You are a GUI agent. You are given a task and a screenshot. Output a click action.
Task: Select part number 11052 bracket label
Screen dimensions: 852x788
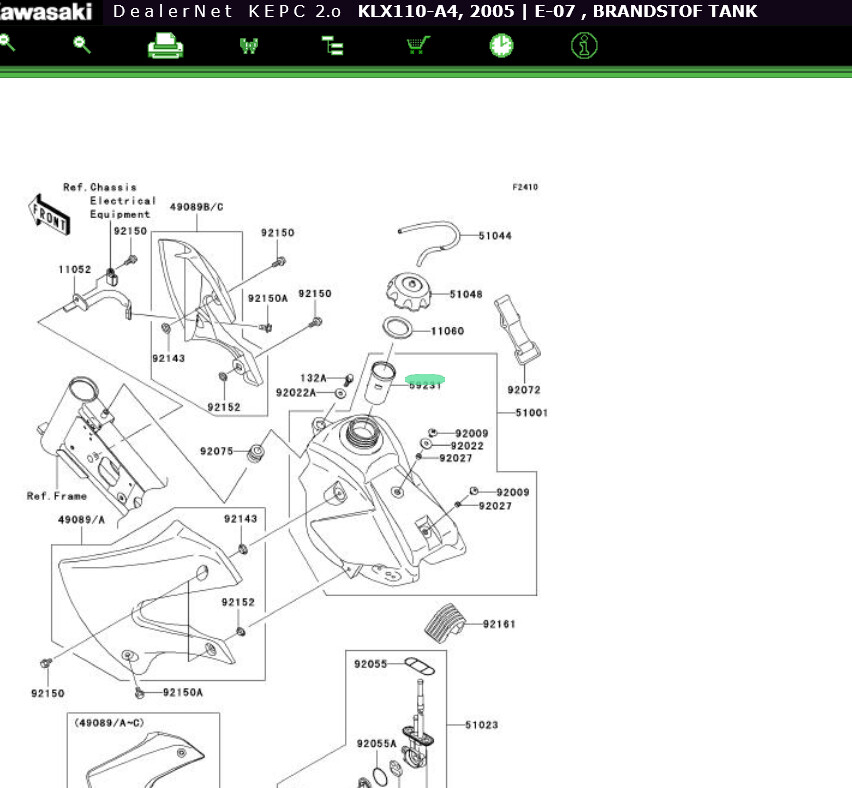point(74,269)
